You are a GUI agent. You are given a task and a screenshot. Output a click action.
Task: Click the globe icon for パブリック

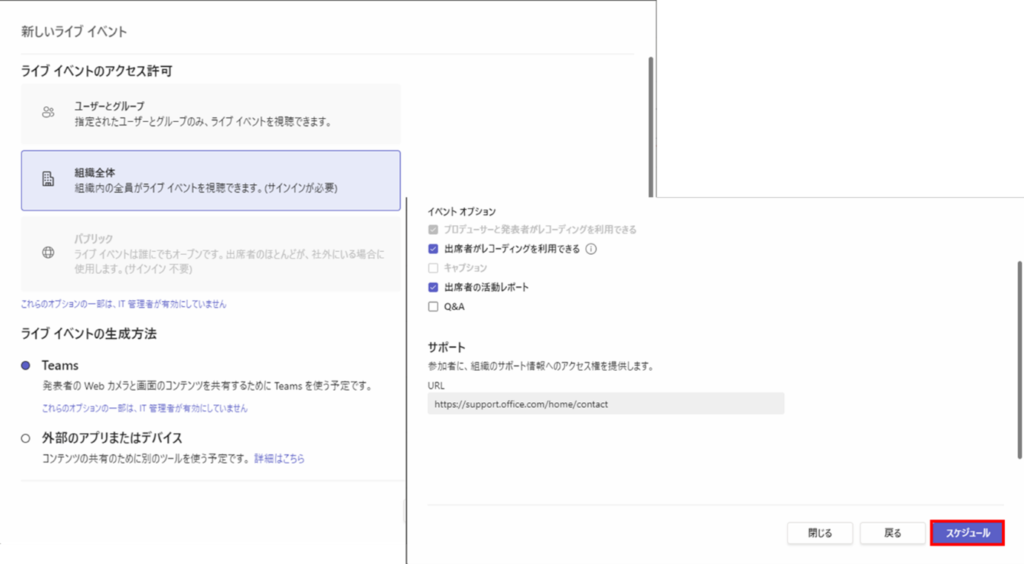(48, 252)
